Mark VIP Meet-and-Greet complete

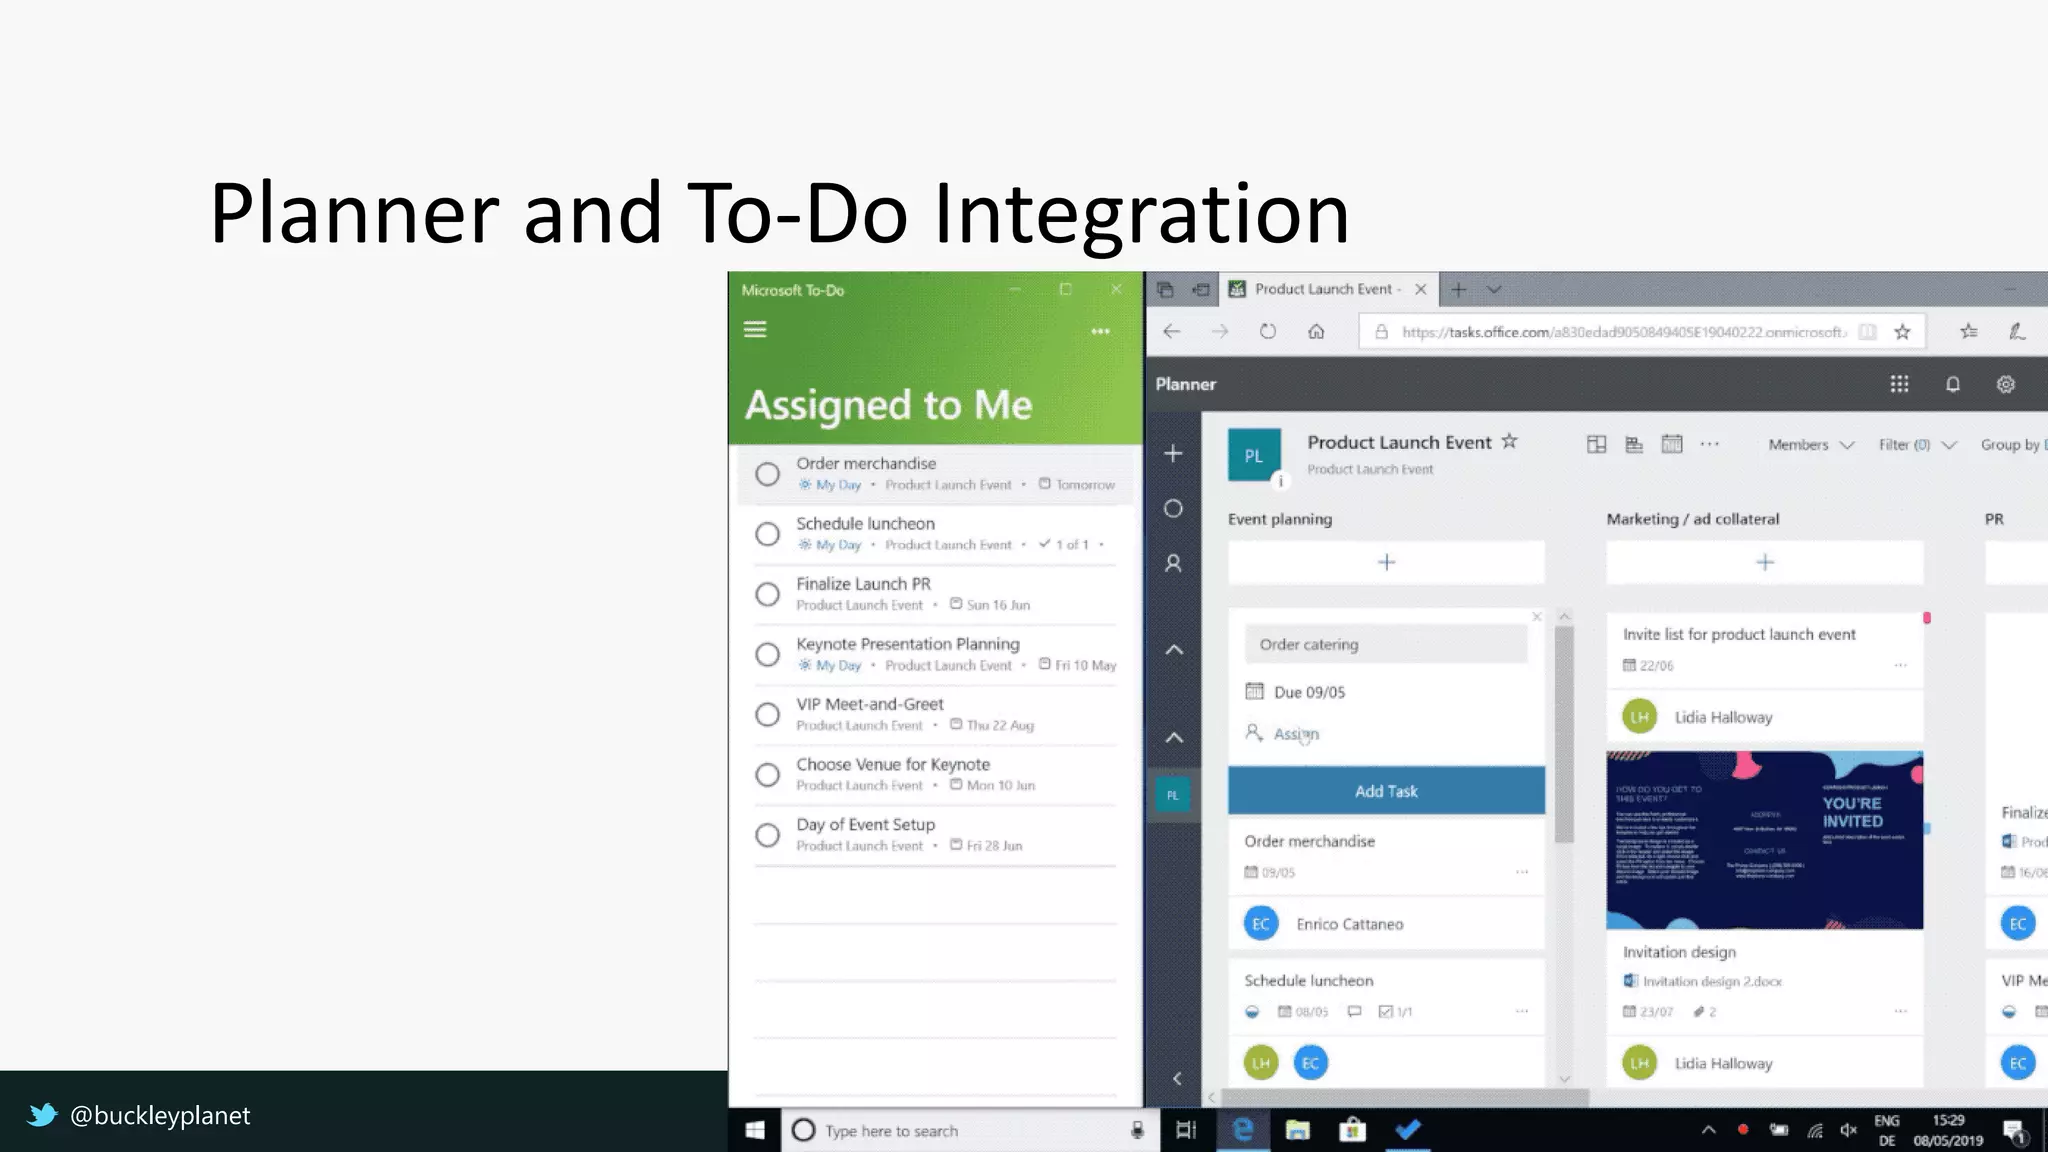pyautogui.click(x=767, y=714)
